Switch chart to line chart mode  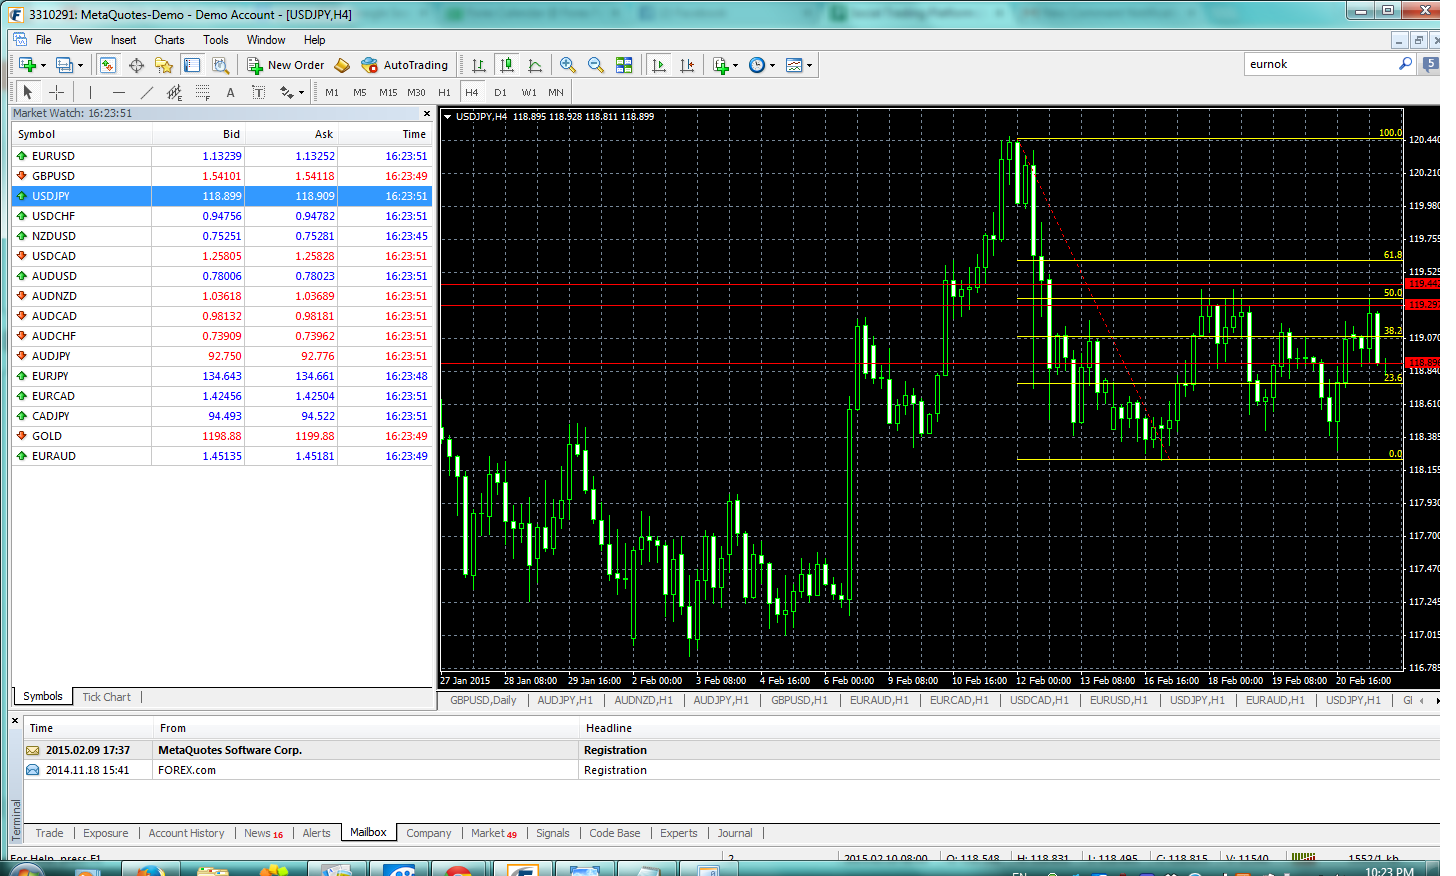[535, 65]
